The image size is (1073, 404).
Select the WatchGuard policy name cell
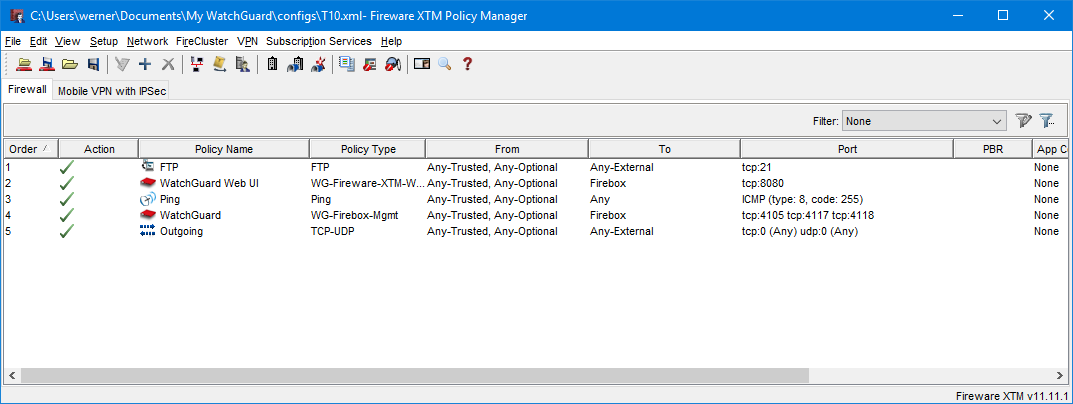click(x=224, y=215)
